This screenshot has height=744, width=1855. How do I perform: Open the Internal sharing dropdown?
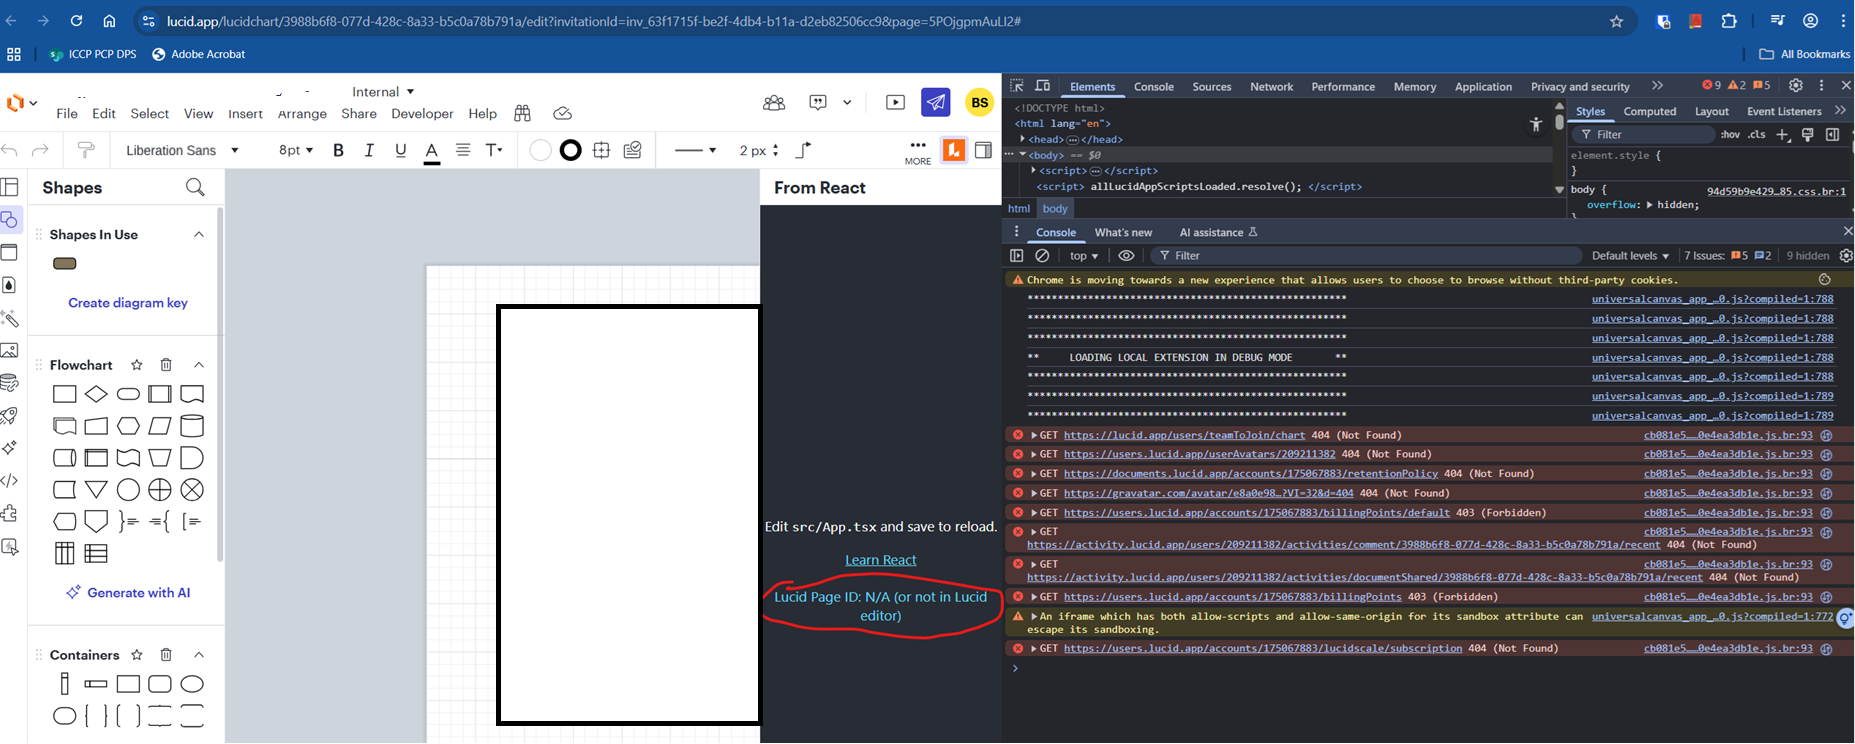[x=383, y=91]
